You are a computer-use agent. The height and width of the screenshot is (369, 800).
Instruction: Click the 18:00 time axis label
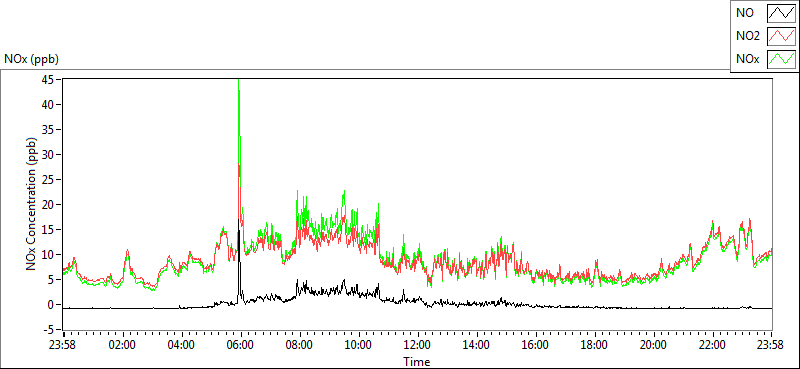(594, 345)
